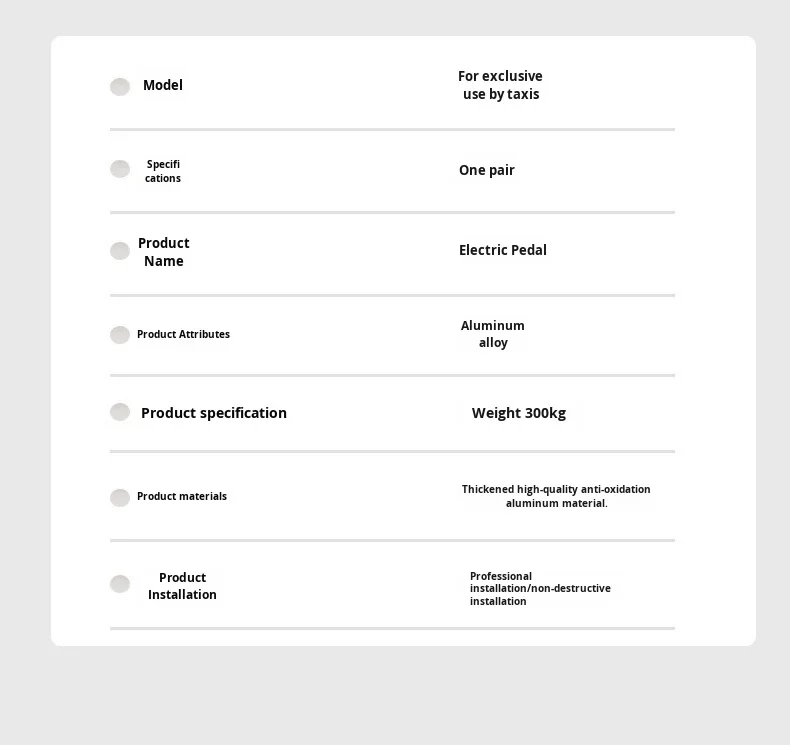This screenshot has width=790, height=745.
Task: Click the Product materials label
Action: 182,497
